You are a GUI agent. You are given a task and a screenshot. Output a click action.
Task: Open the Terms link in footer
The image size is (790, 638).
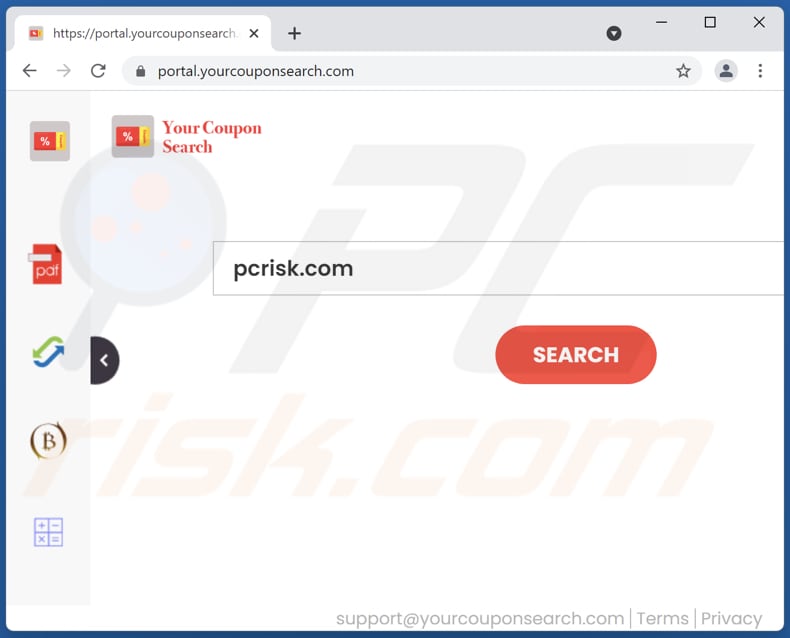pos(662,618)
